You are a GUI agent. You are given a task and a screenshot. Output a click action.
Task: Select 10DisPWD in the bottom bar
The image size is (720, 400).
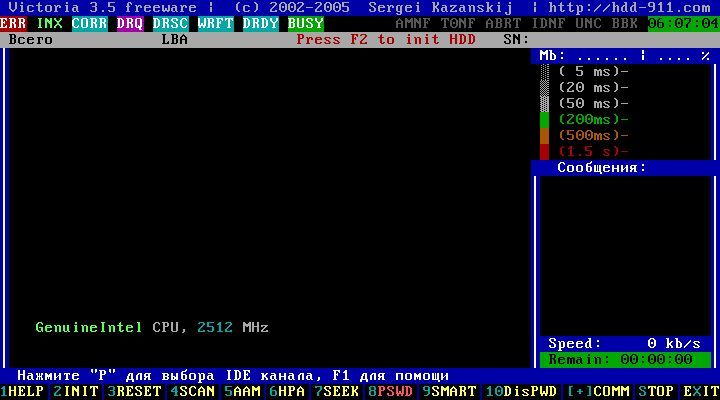(521, 392)
